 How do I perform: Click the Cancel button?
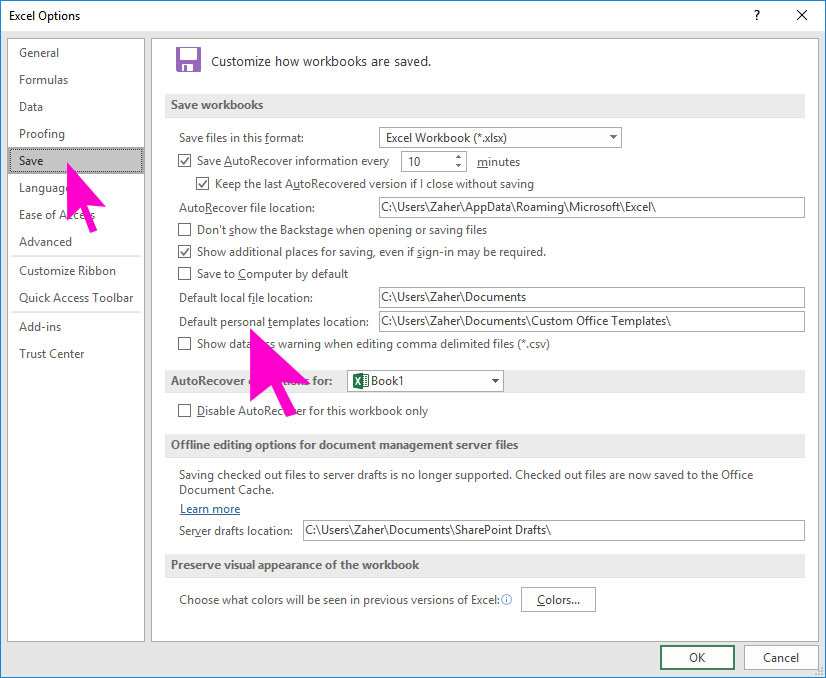click(781, 657)
